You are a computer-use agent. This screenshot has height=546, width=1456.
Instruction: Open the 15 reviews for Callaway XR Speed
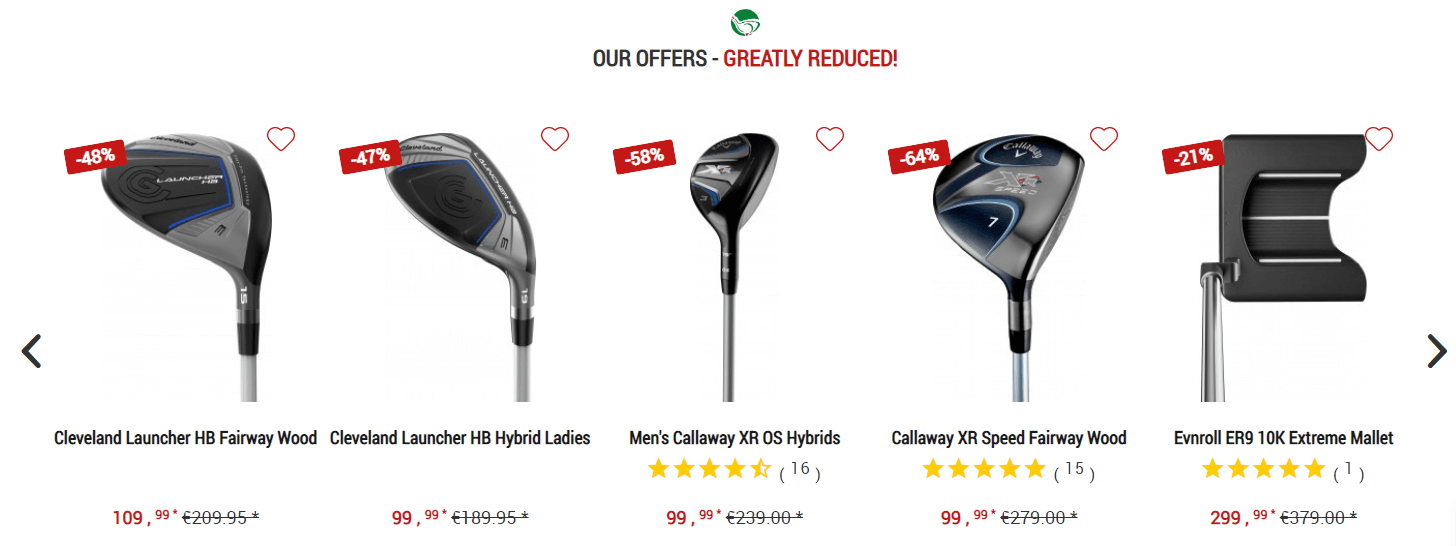point(1074,470)
